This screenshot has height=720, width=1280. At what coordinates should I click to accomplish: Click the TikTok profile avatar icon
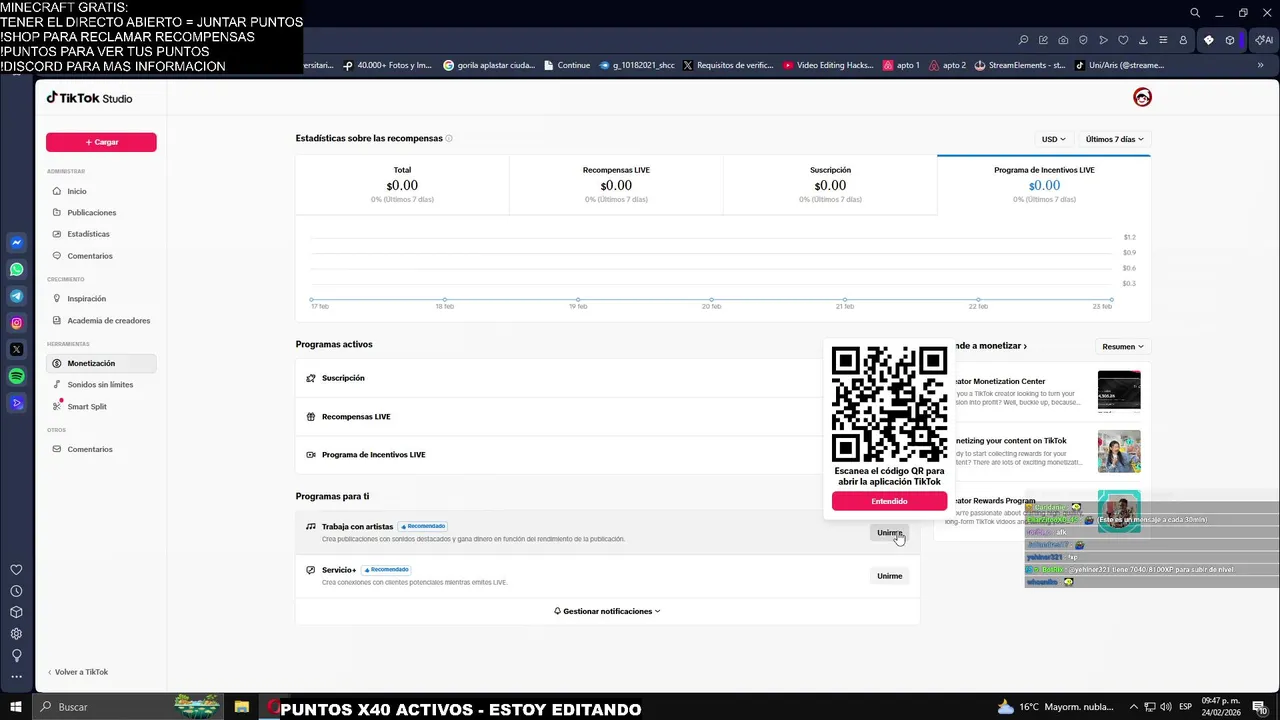click(x=1142, y=97)
